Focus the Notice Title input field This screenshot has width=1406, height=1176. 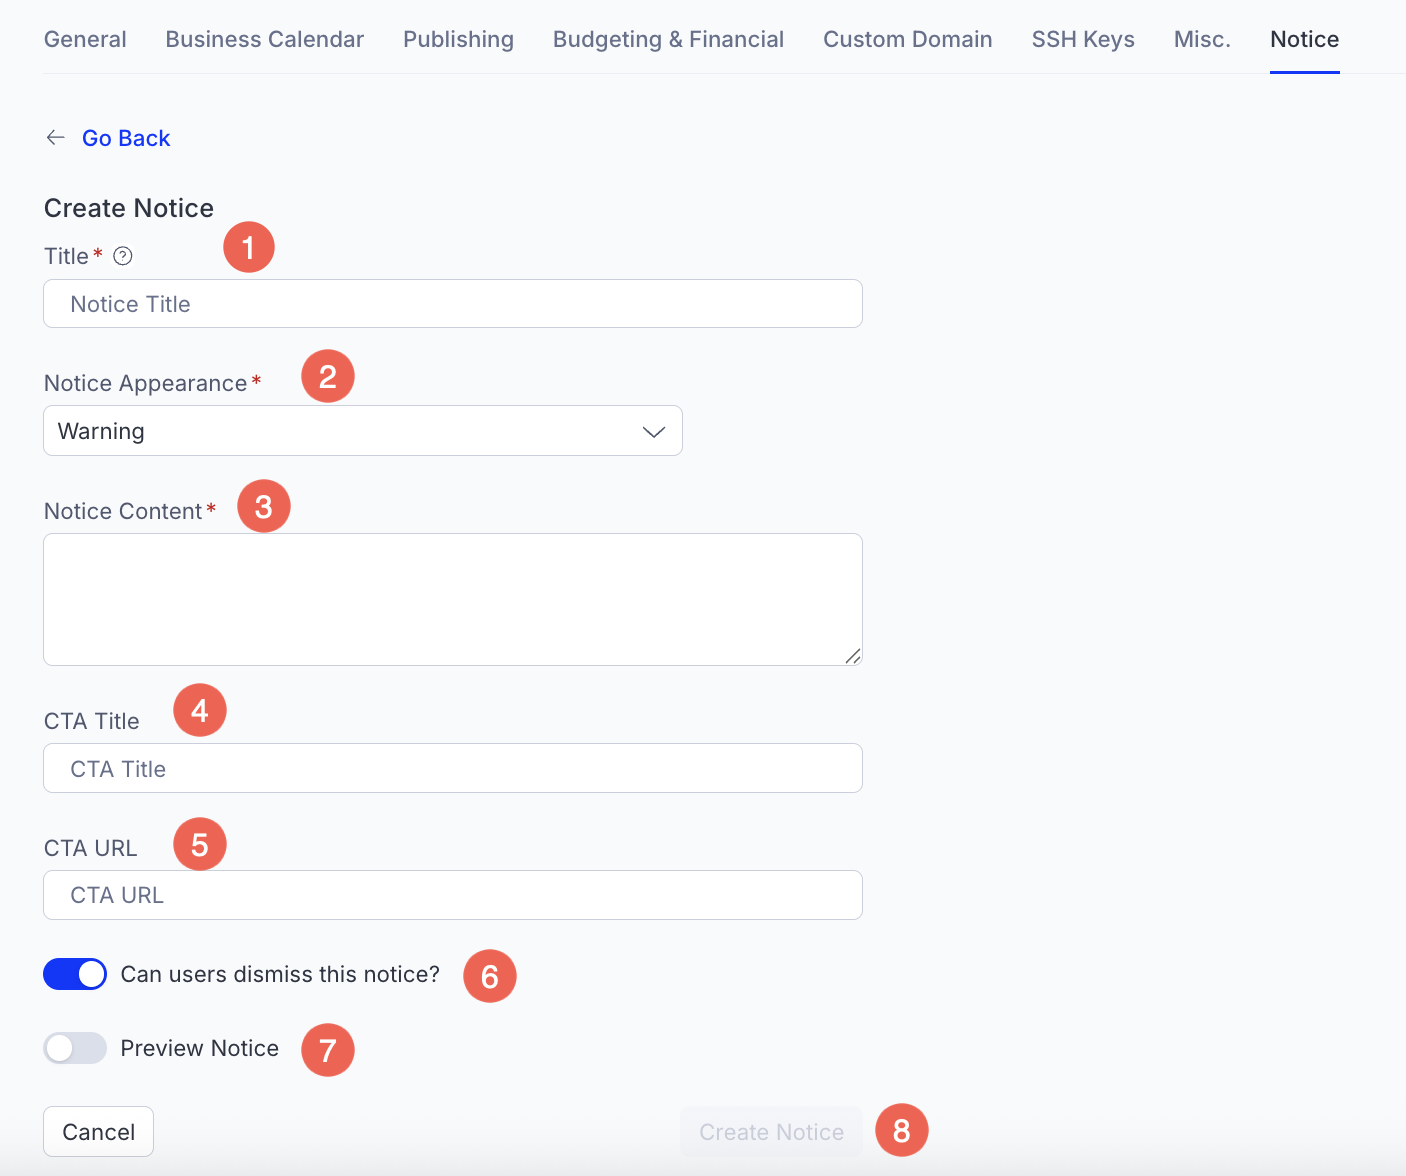(452, 304)
